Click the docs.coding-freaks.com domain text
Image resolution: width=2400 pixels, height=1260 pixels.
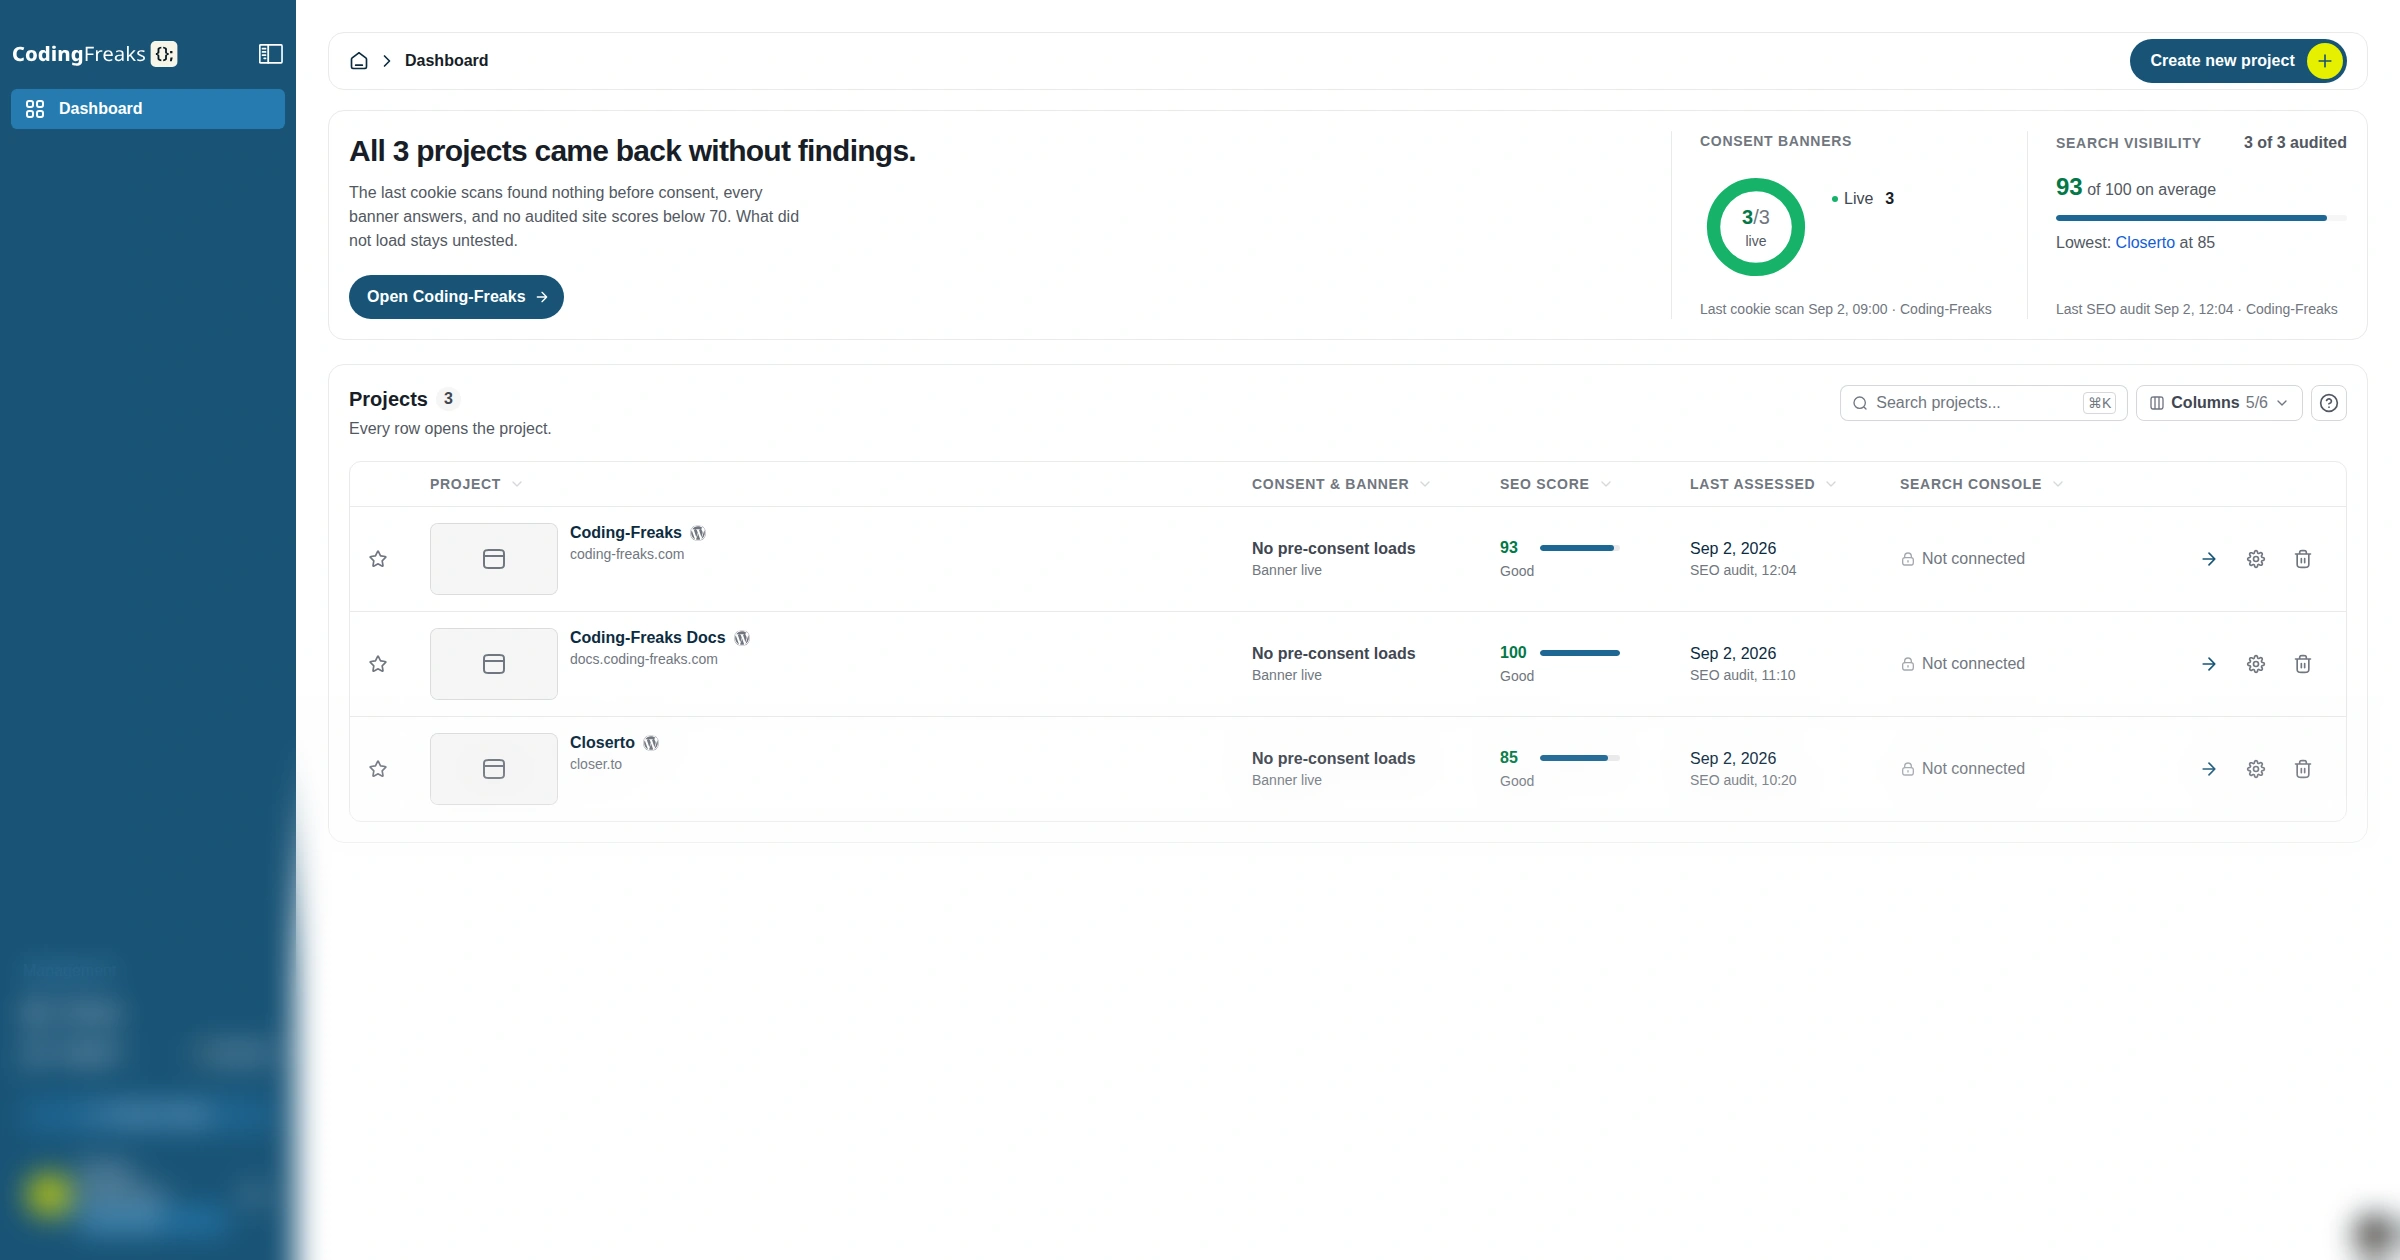pos(644,660)
